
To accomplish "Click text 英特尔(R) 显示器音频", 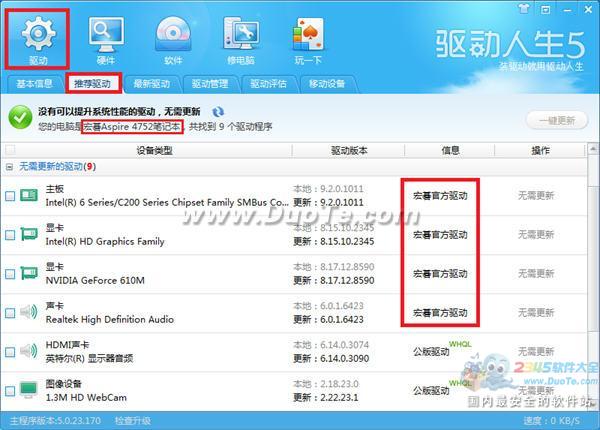I will [89, 358].
